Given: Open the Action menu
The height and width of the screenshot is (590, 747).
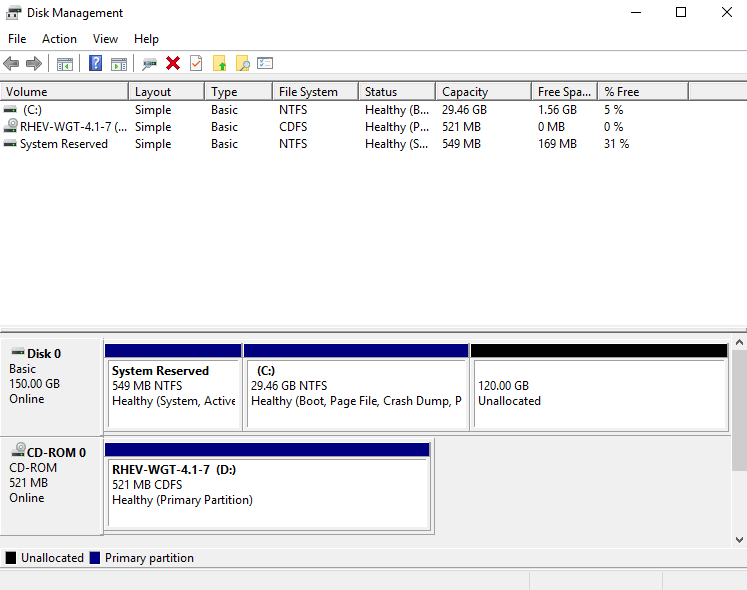Looking at the screenshot, I should pyautogui.click(x=59, y=39).
